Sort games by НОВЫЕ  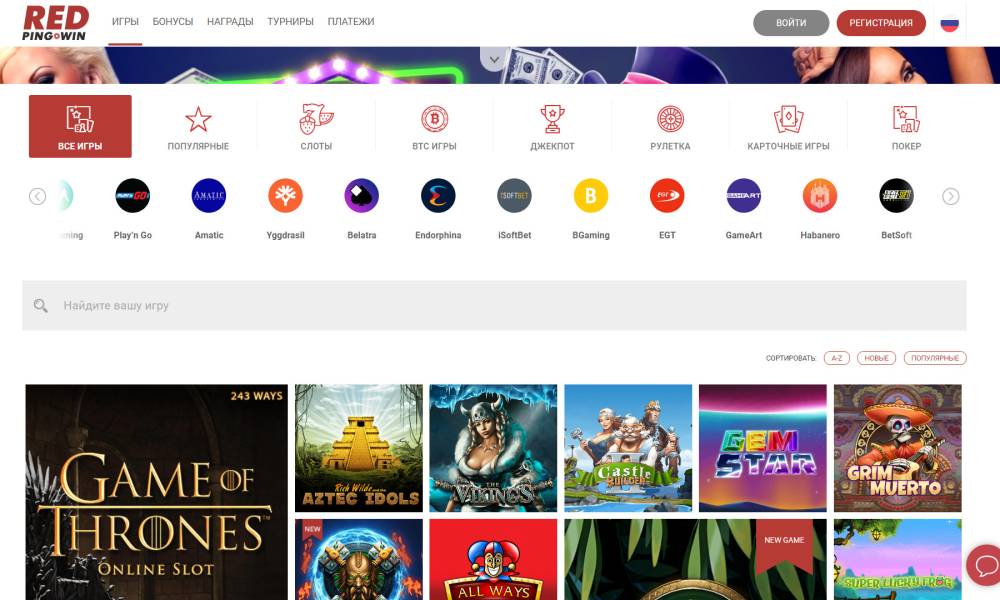click(x=876, y=358)
